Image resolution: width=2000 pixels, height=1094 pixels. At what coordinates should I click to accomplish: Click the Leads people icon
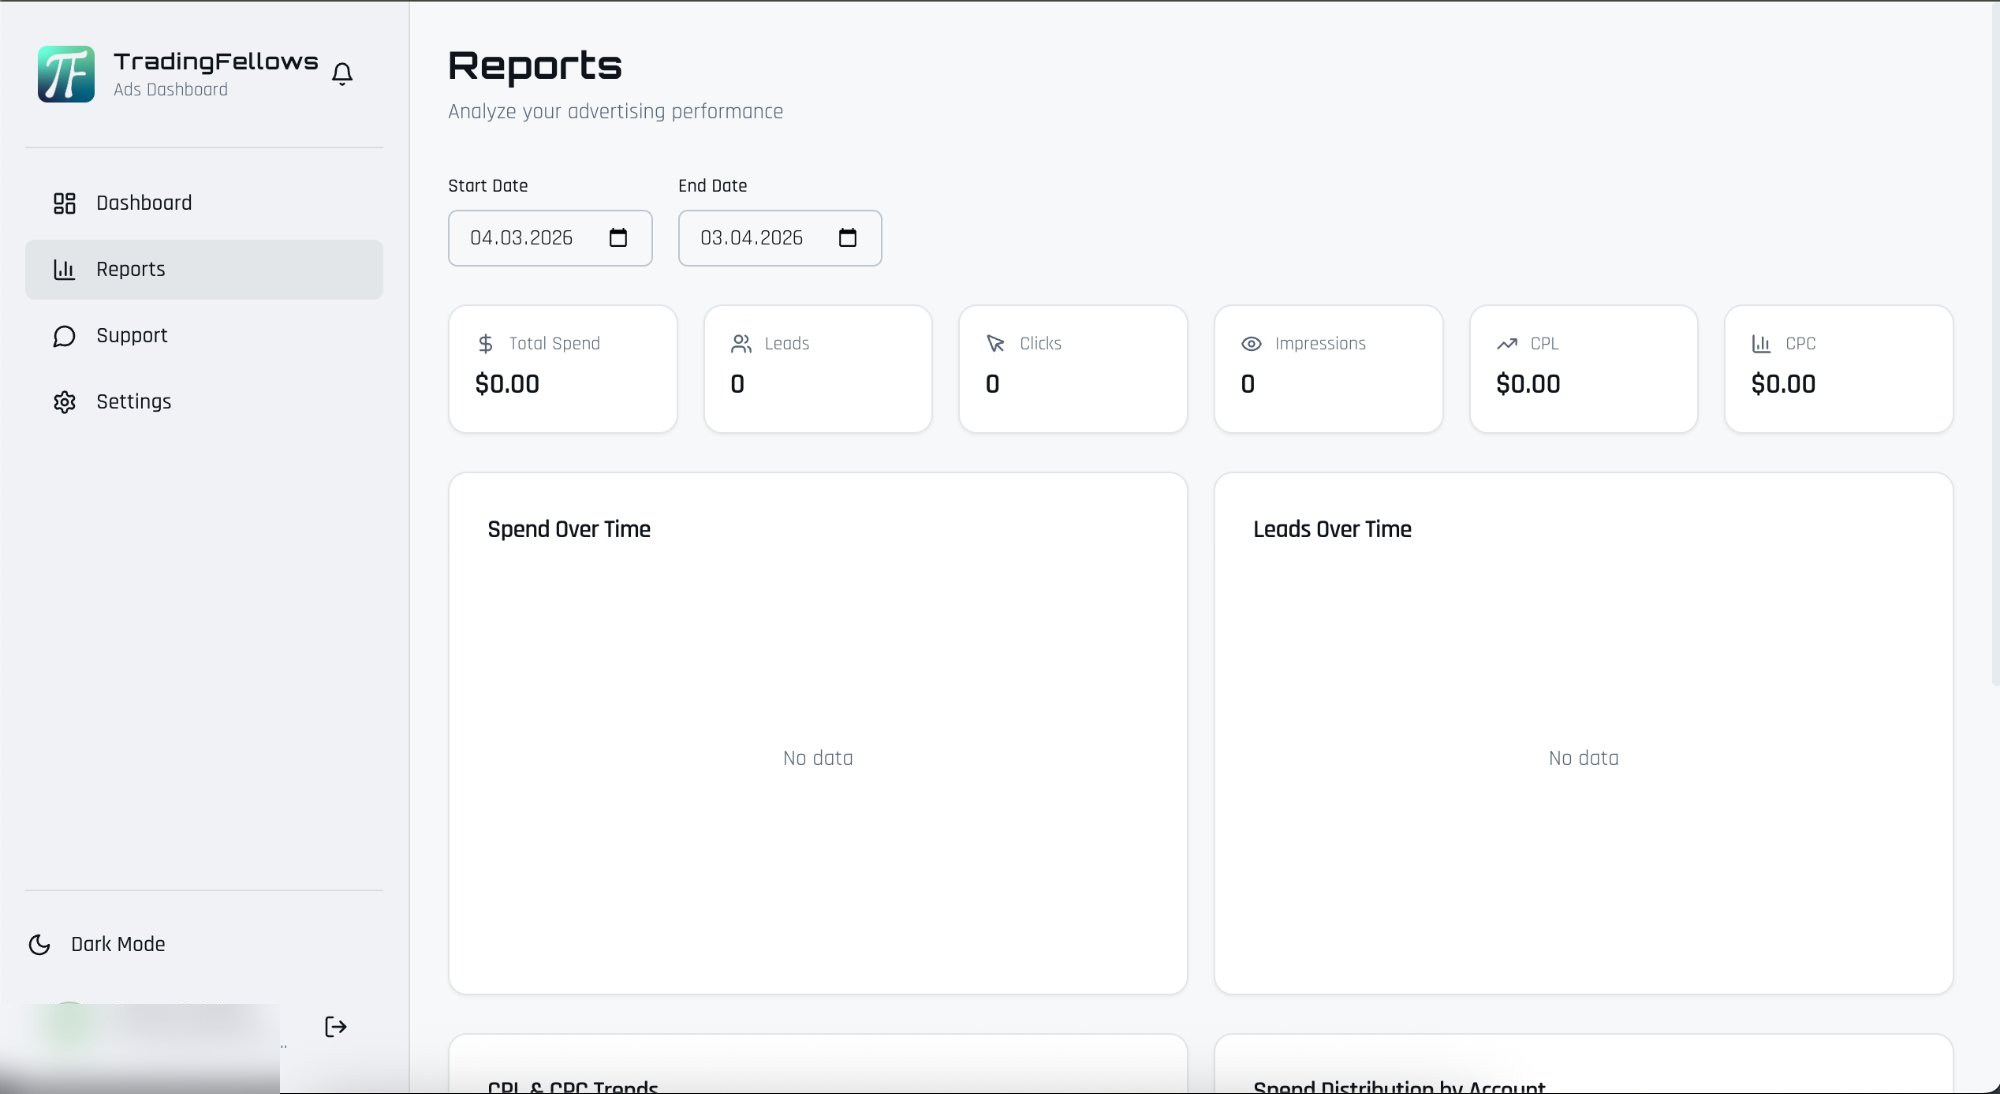click(741, 343)
